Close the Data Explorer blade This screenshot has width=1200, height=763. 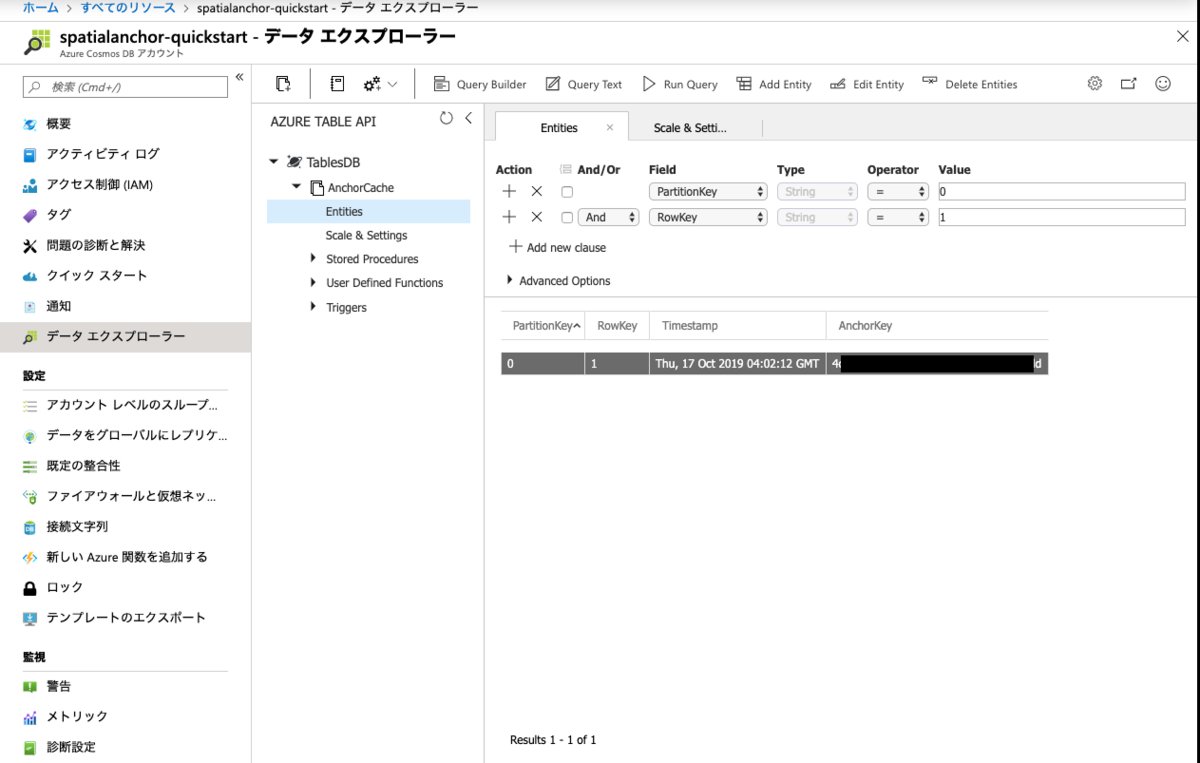point(1183,36)
